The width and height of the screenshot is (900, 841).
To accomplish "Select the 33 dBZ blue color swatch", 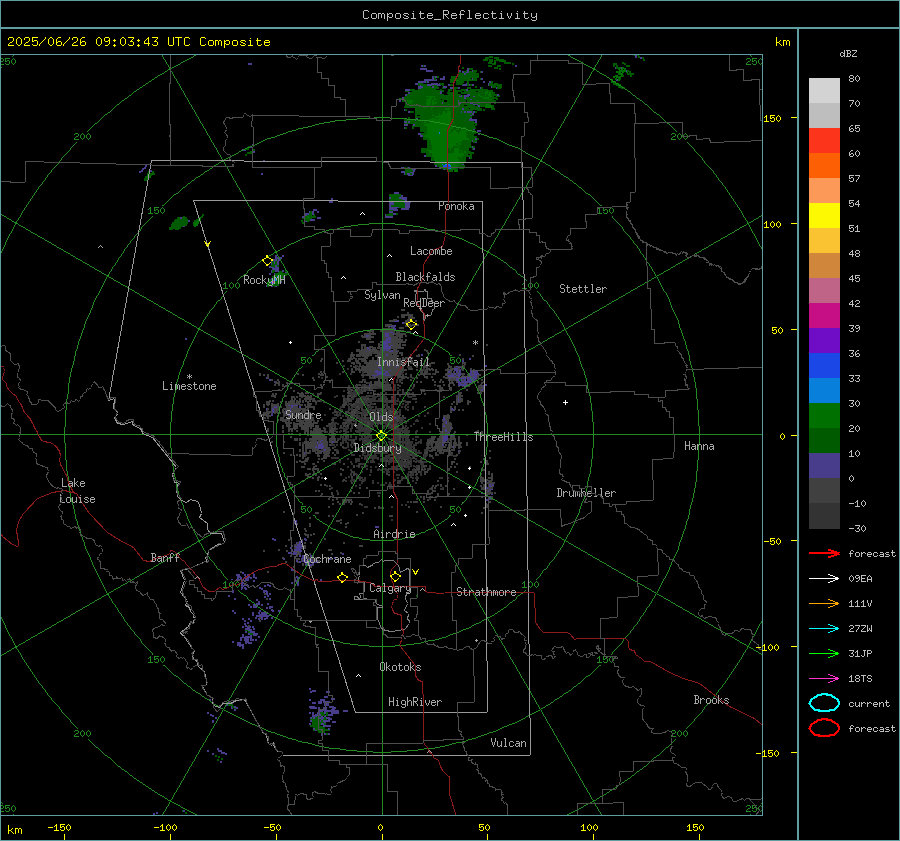I will (824, 365).
